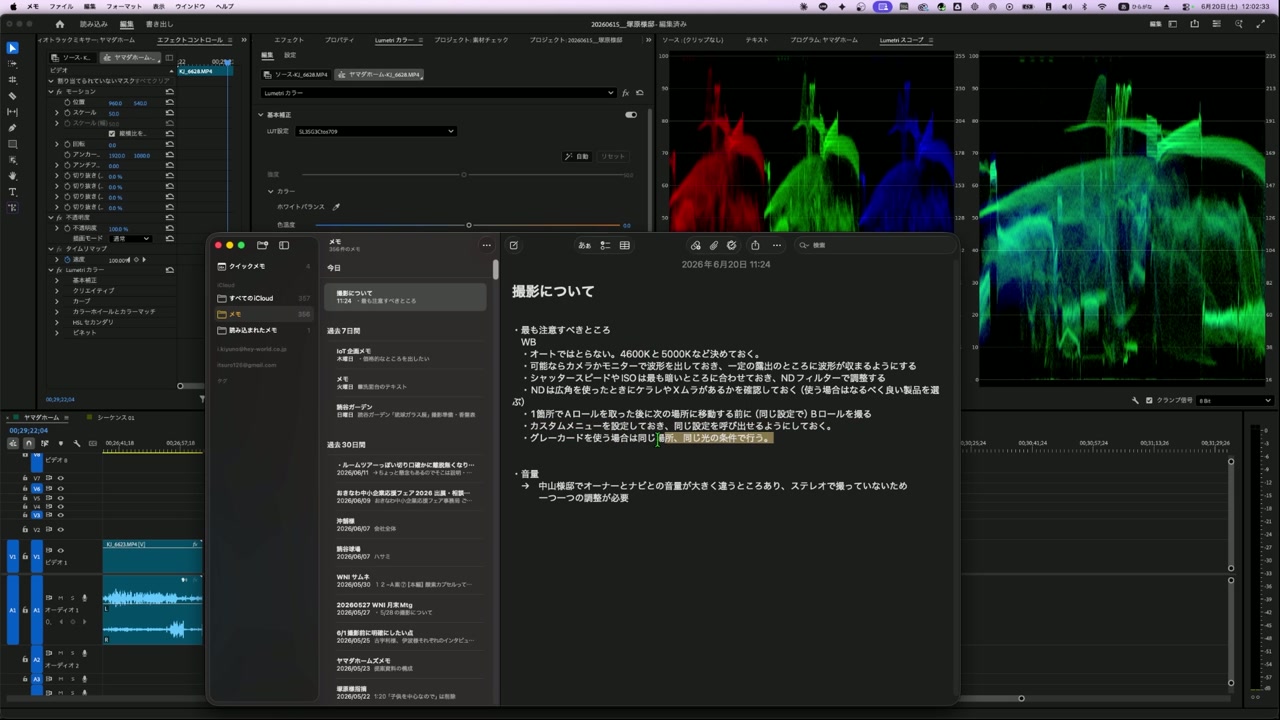This screenshot has width=1280, height=720.
Task: Collapse the カラー section in Lumetri panel
Action: (270, 191)
